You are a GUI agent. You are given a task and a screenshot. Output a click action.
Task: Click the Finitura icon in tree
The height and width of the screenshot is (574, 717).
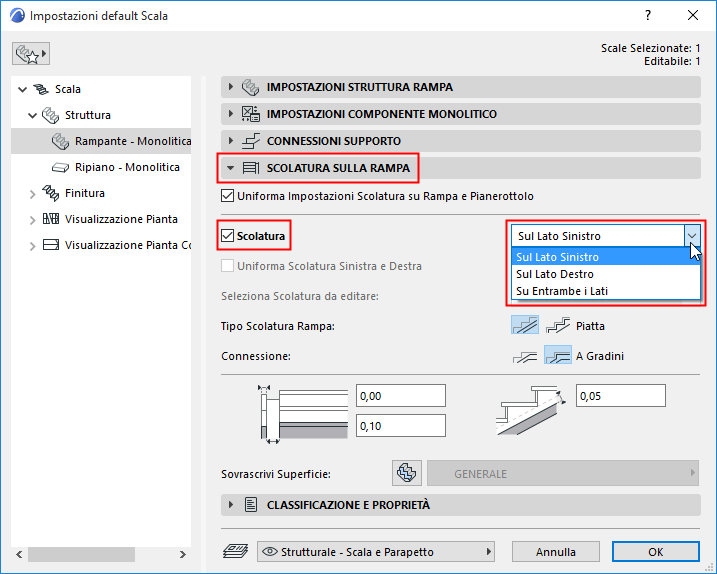(50, 193)
